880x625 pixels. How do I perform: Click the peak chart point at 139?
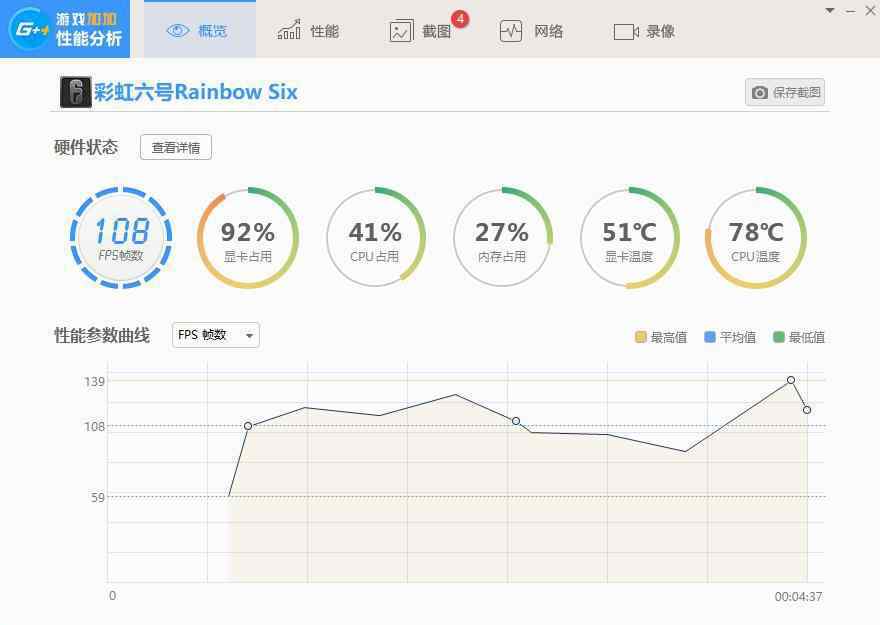click(x=791, y=380)
